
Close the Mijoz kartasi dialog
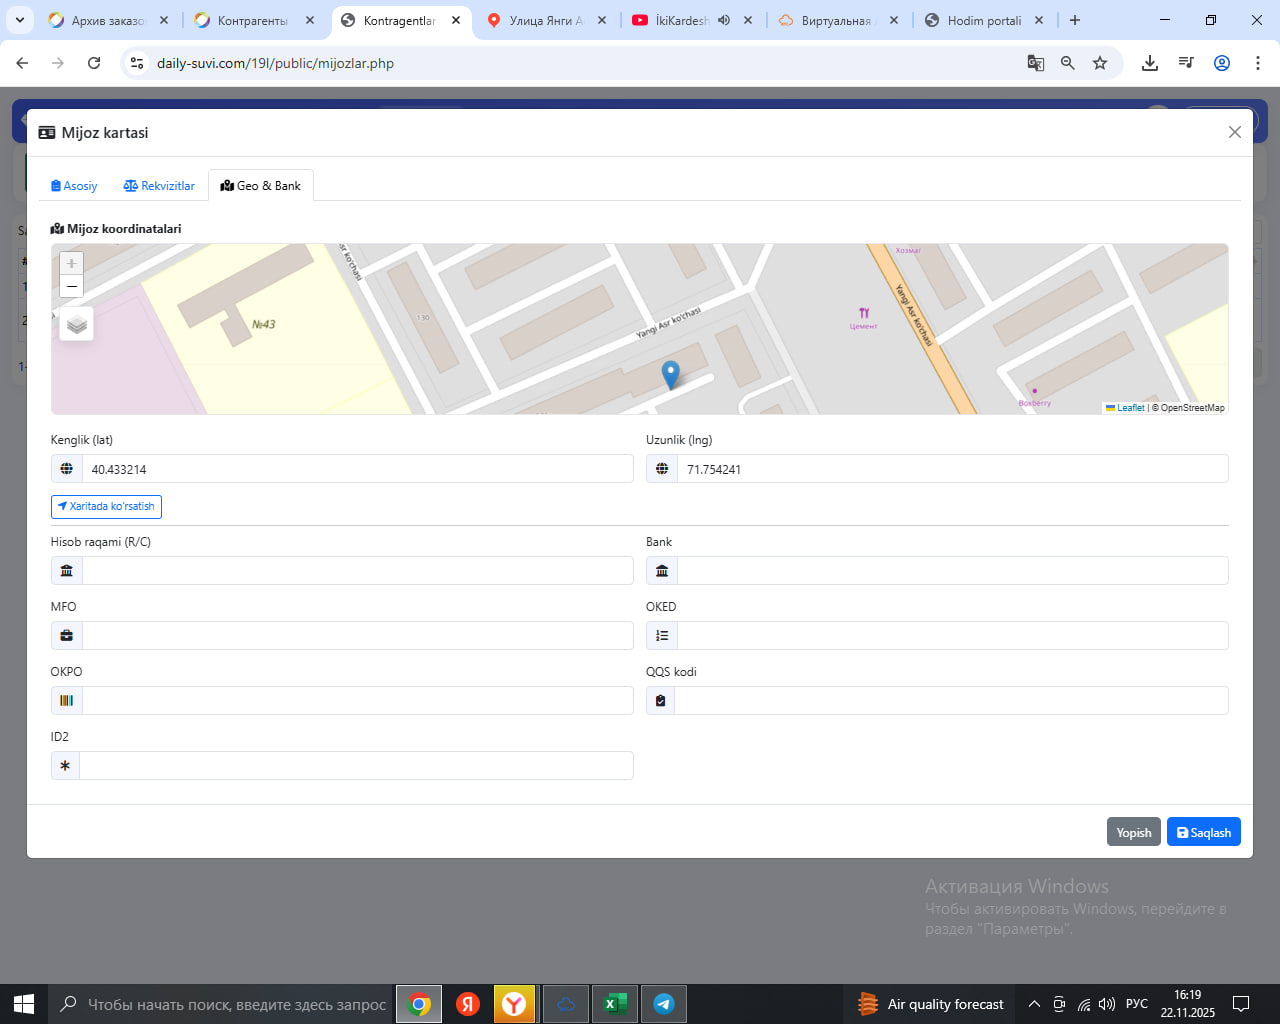pos(1234,132)
